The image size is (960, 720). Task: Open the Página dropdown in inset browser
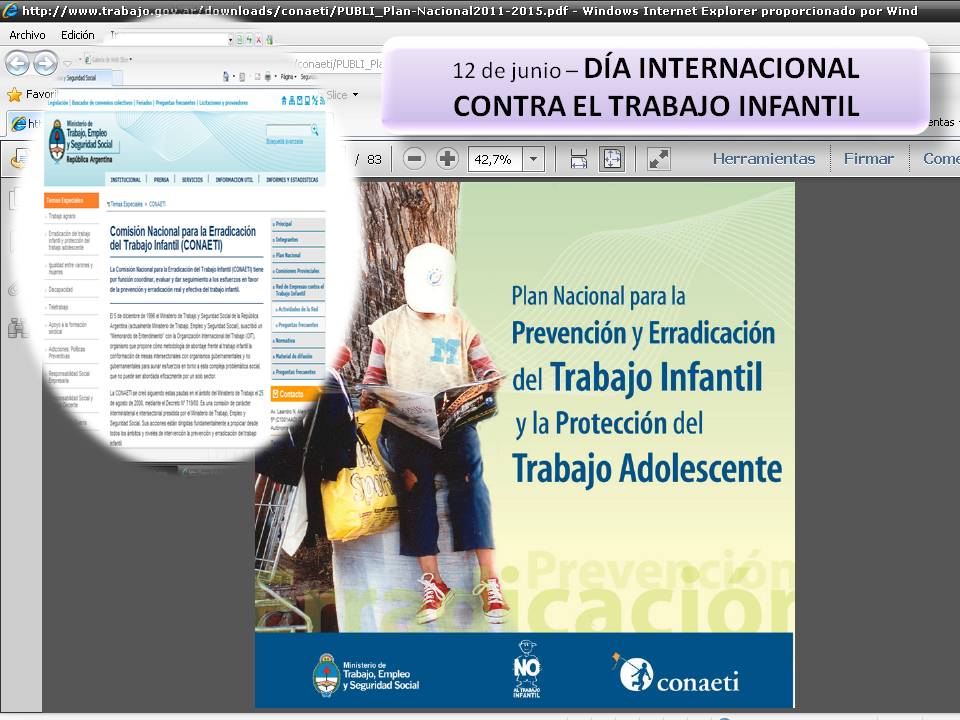pyautogui.click(x=288, y=77)
